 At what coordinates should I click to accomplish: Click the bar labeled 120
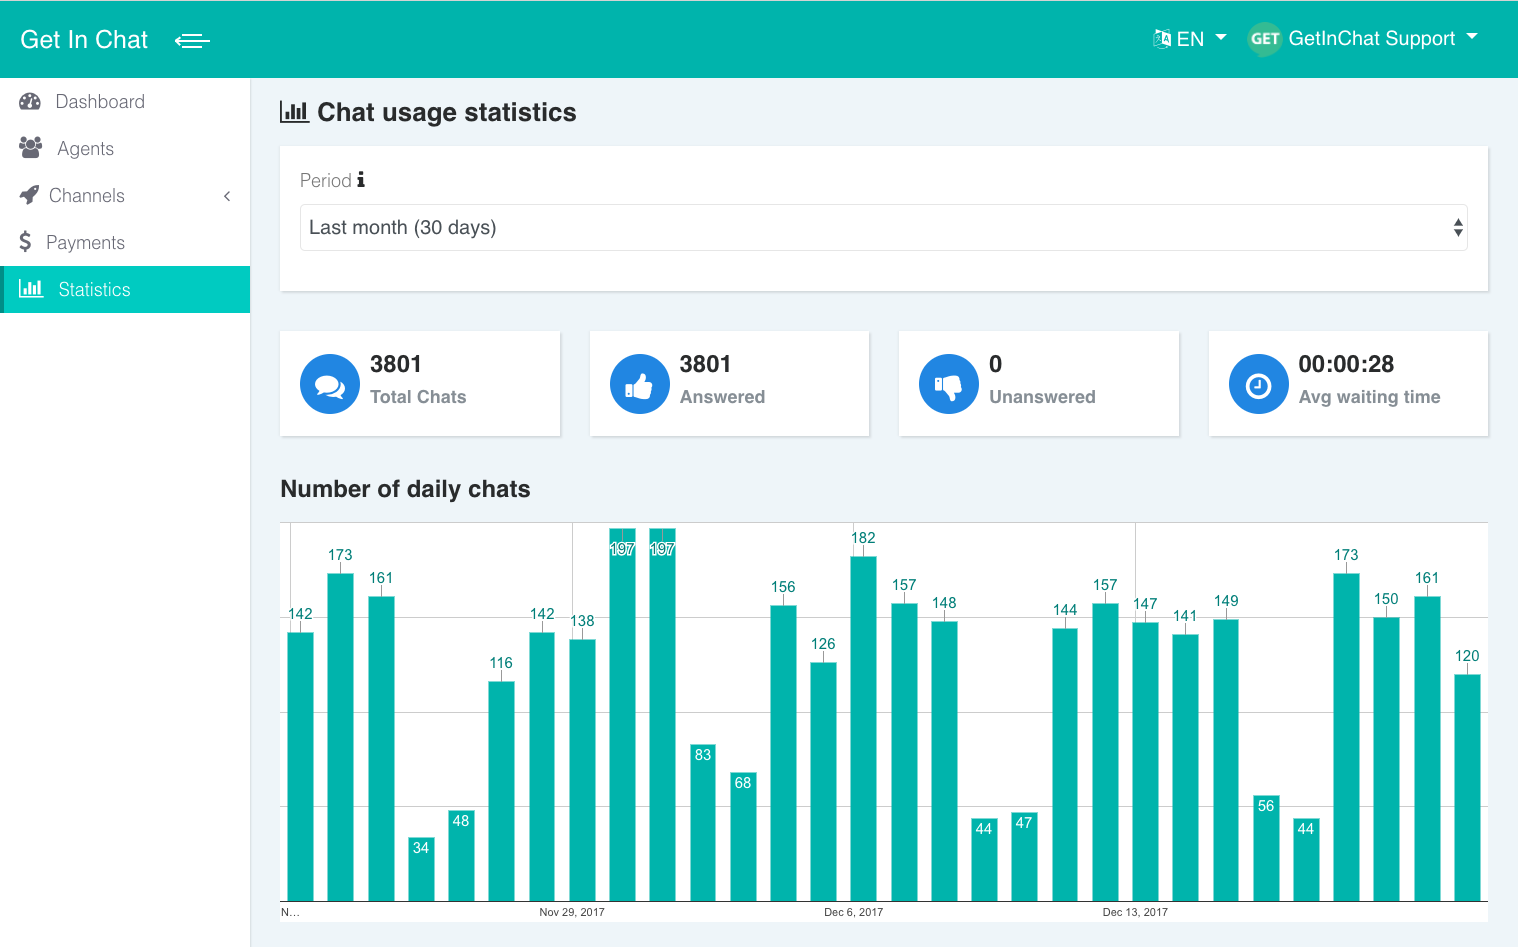pyautogui.click(x=1467, y=788)
